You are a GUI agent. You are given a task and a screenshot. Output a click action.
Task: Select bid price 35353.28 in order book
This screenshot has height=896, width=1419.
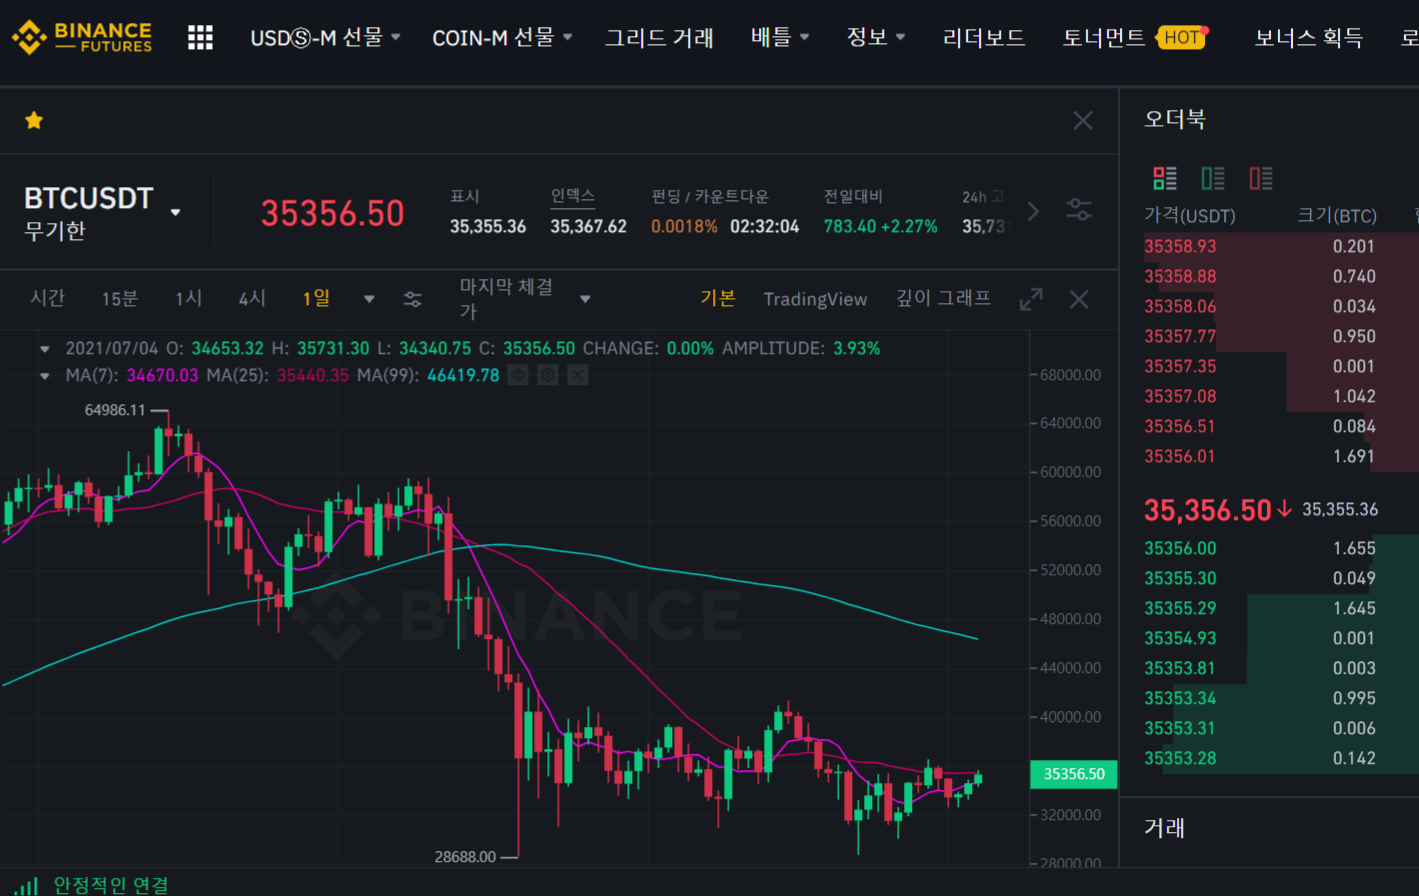click(x=1180, y=758)
